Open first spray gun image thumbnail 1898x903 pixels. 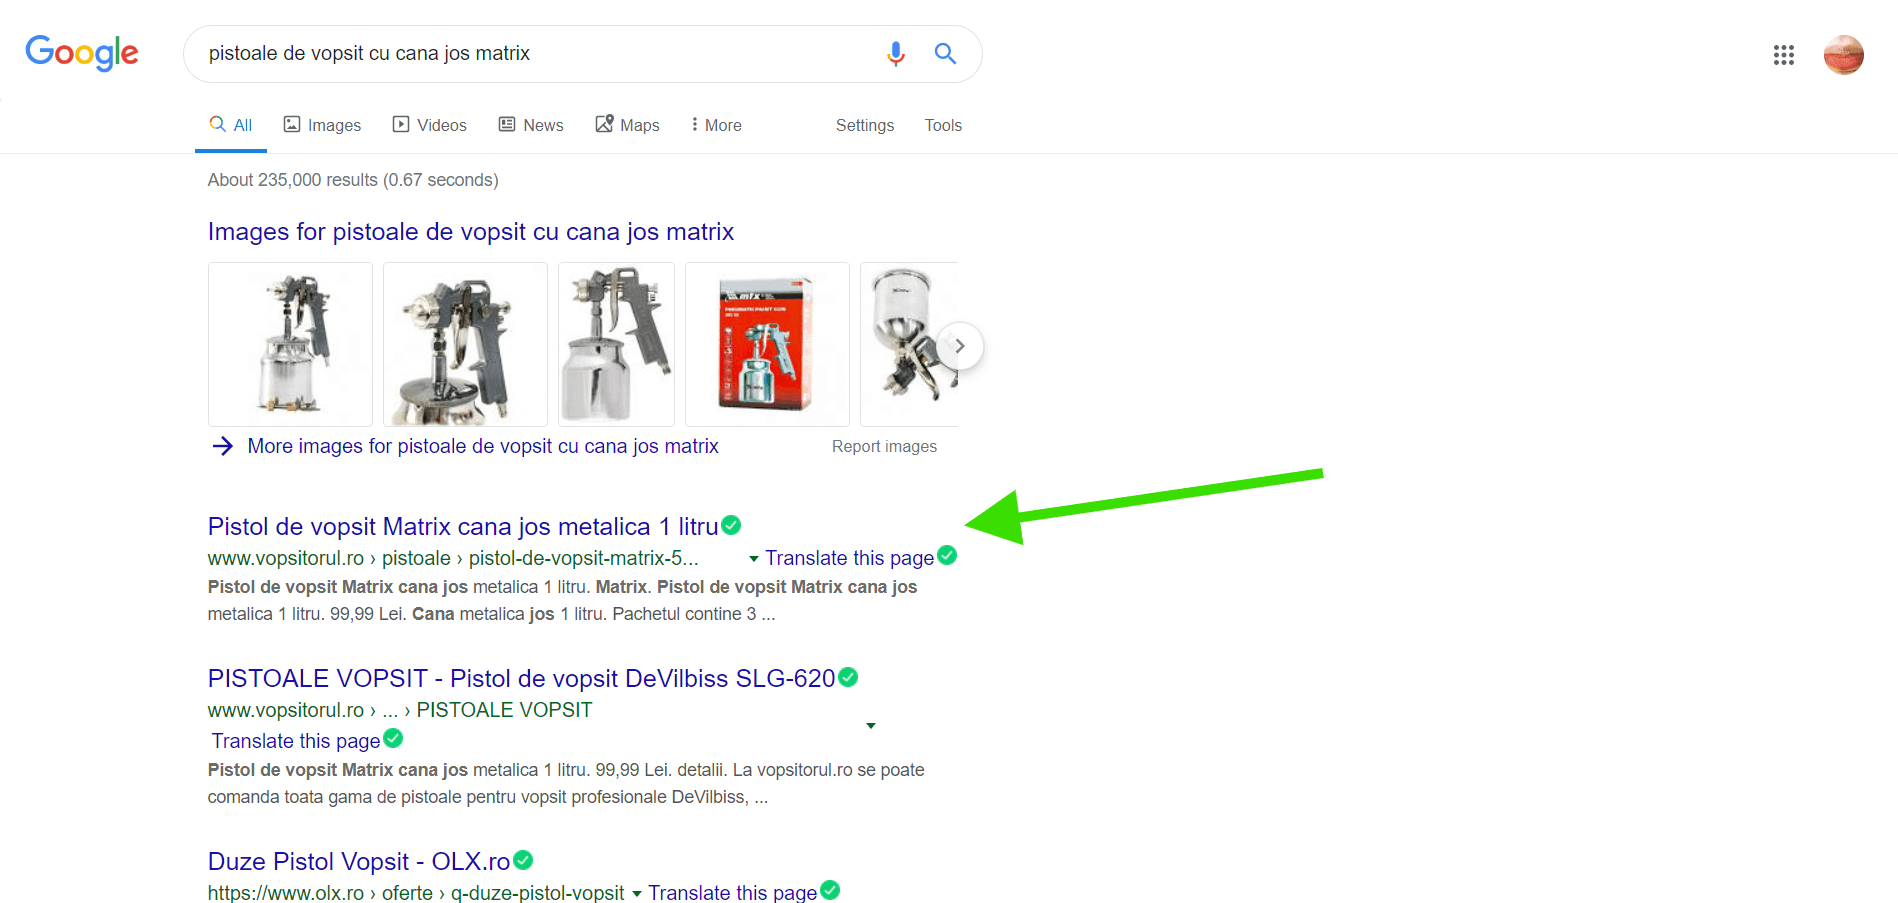[x=290, y=345]
